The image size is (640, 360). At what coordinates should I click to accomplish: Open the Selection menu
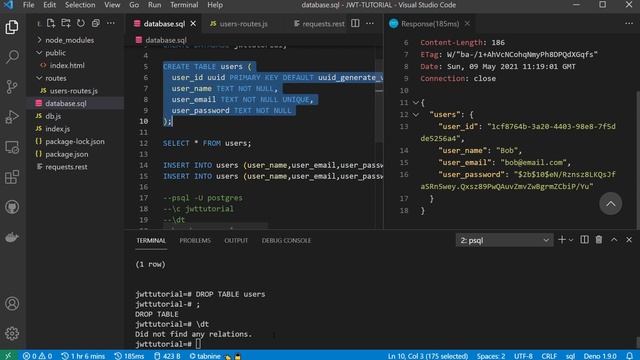point(80,5)
